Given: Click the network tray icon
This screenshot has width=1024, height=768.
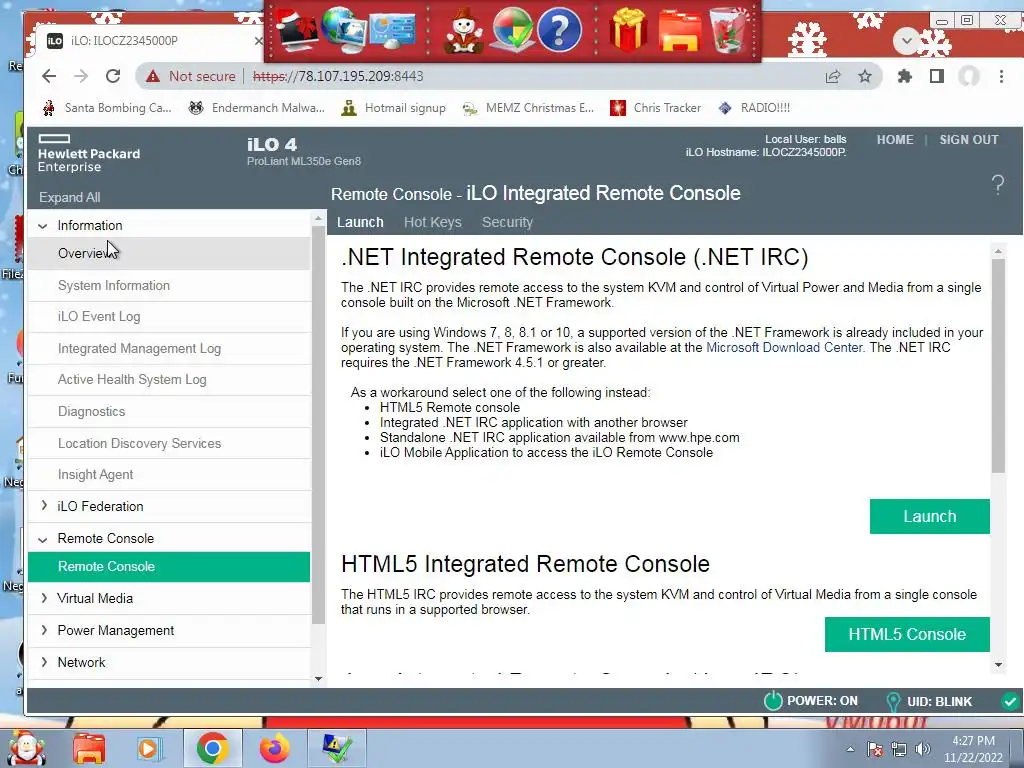Looking at the screenshot, I should [x=899, y=749].
